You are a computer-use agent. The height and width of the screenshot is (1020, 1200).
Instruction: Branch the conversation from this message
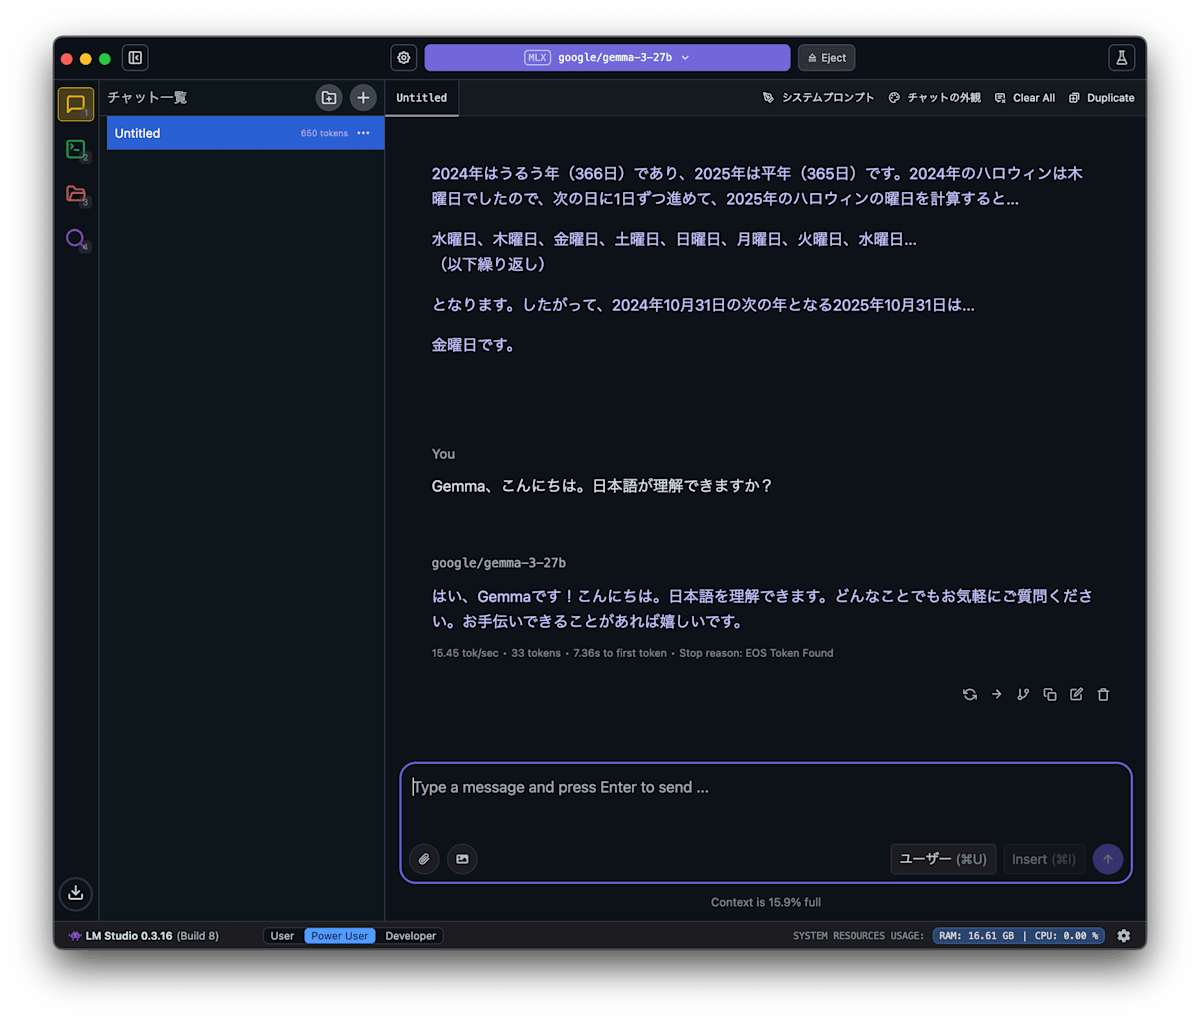pos(1023,694)
